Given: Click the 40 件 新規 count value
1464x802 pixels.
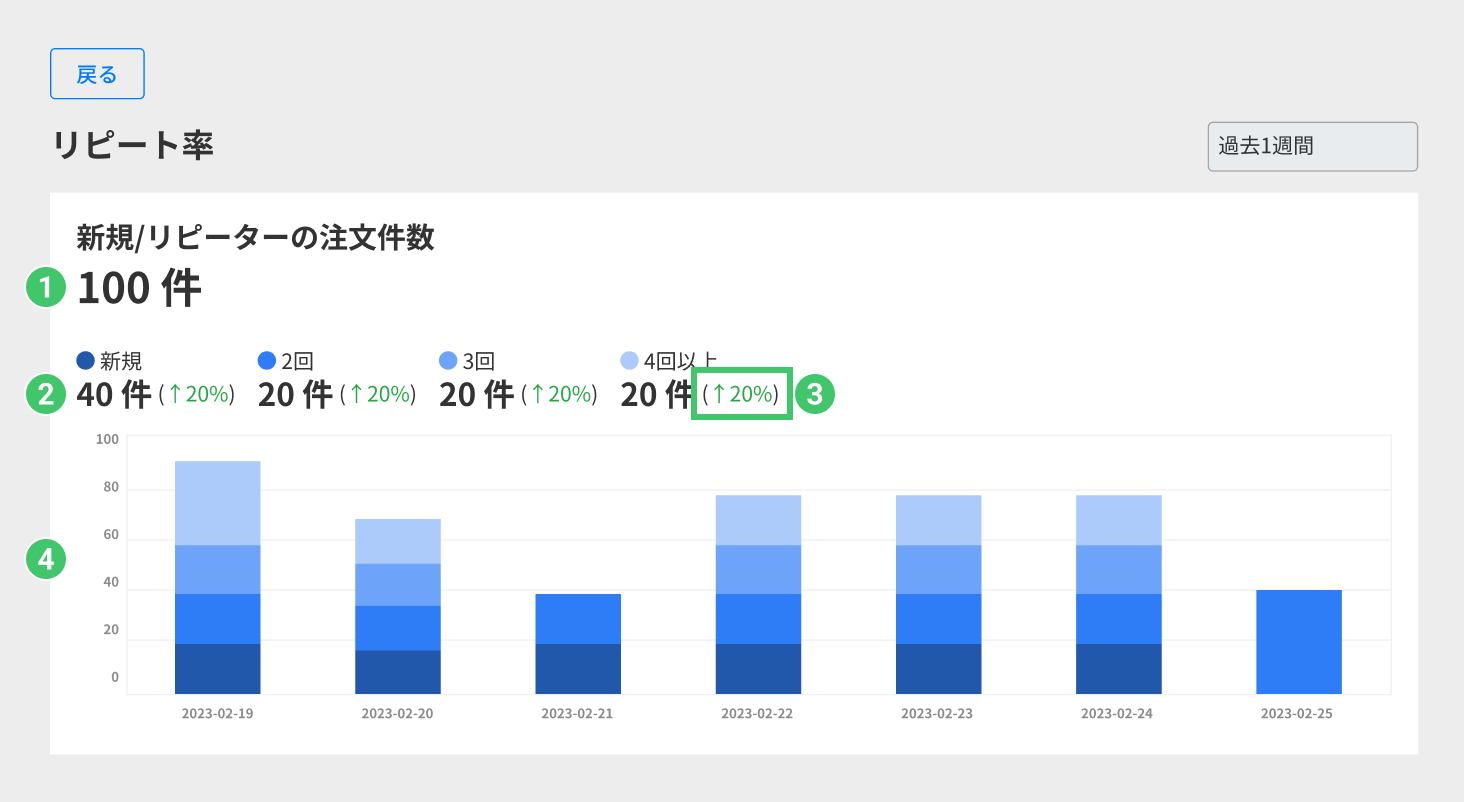Looking at the screenshot, I should (114, 395).
